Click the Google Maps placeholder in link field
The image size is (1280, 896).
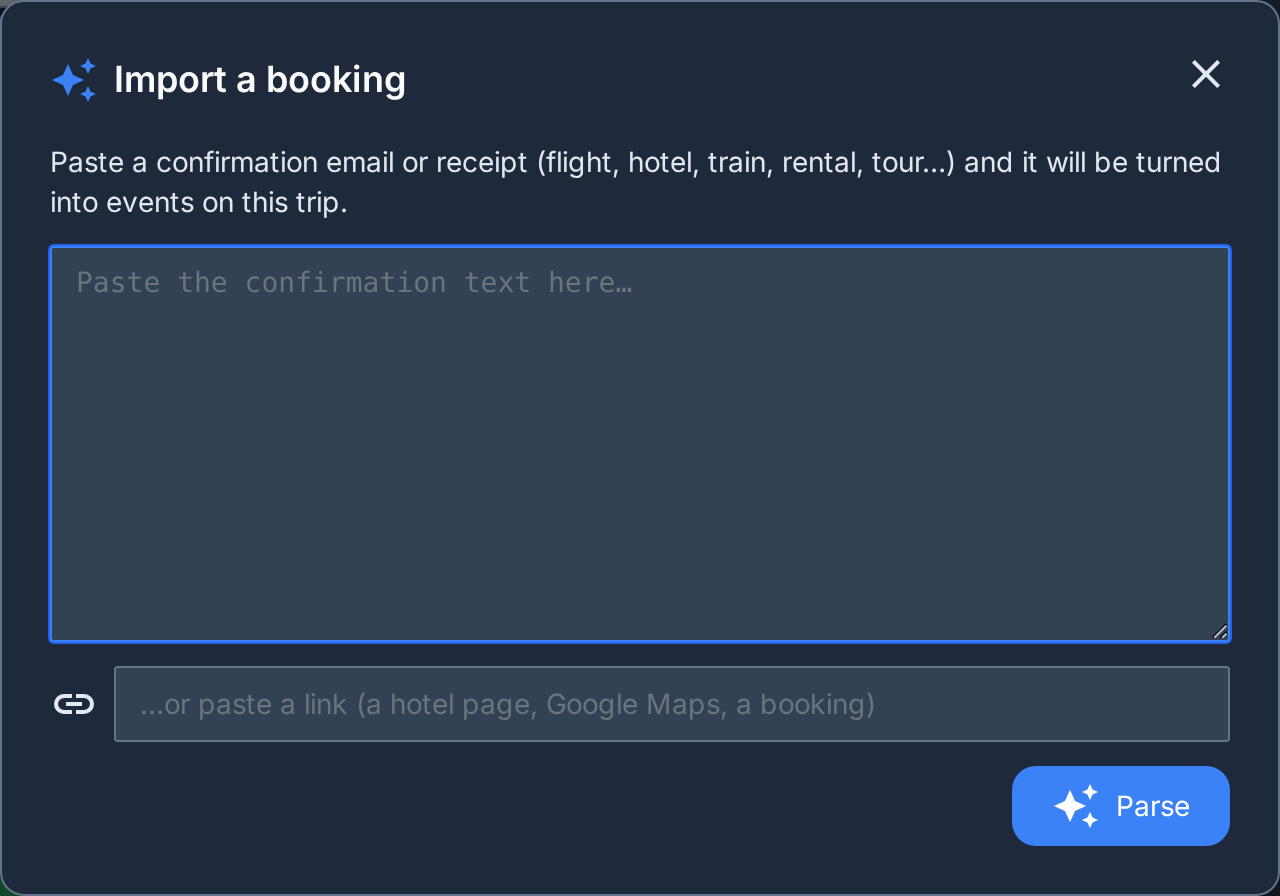point(634,704)
